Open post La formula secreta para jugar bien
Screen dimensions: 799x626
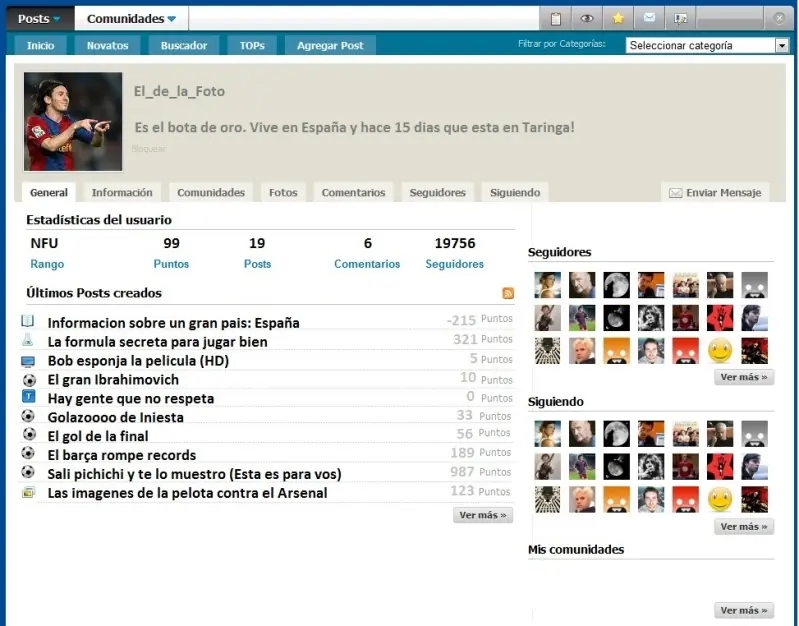click(x=157, y=342)
